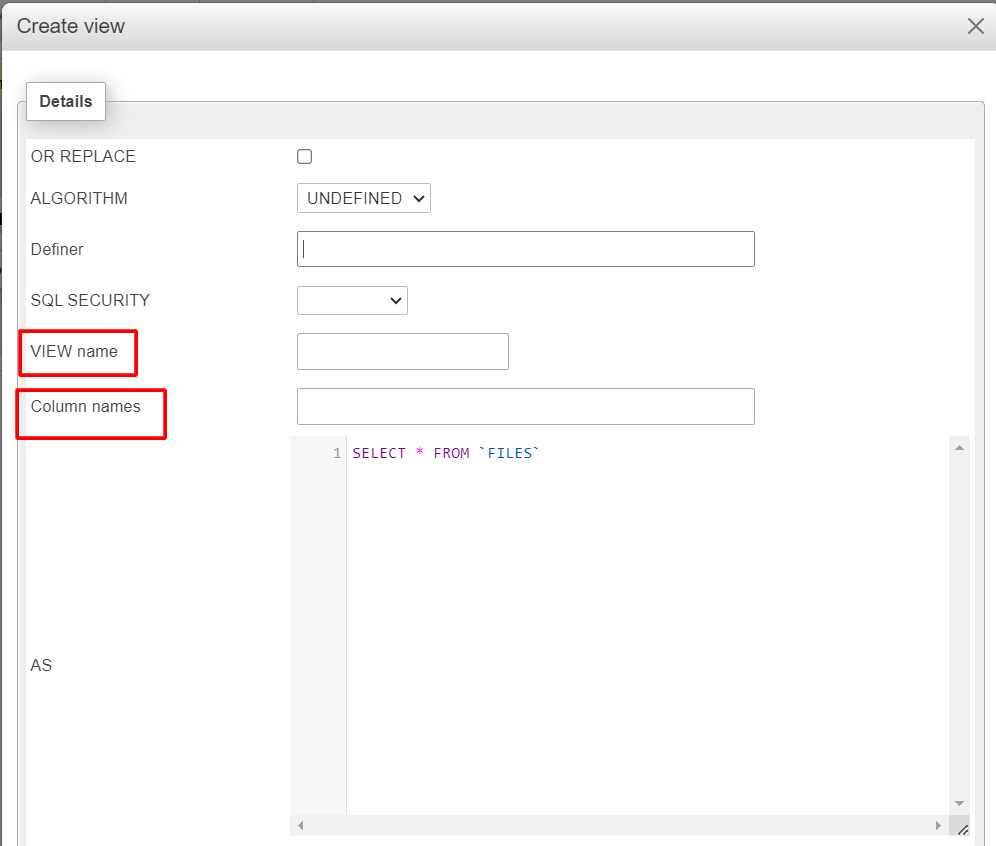This screenshot has width=996, height=846.
Task: Click the editor's scroll down arrow
Action: [959, 803]
